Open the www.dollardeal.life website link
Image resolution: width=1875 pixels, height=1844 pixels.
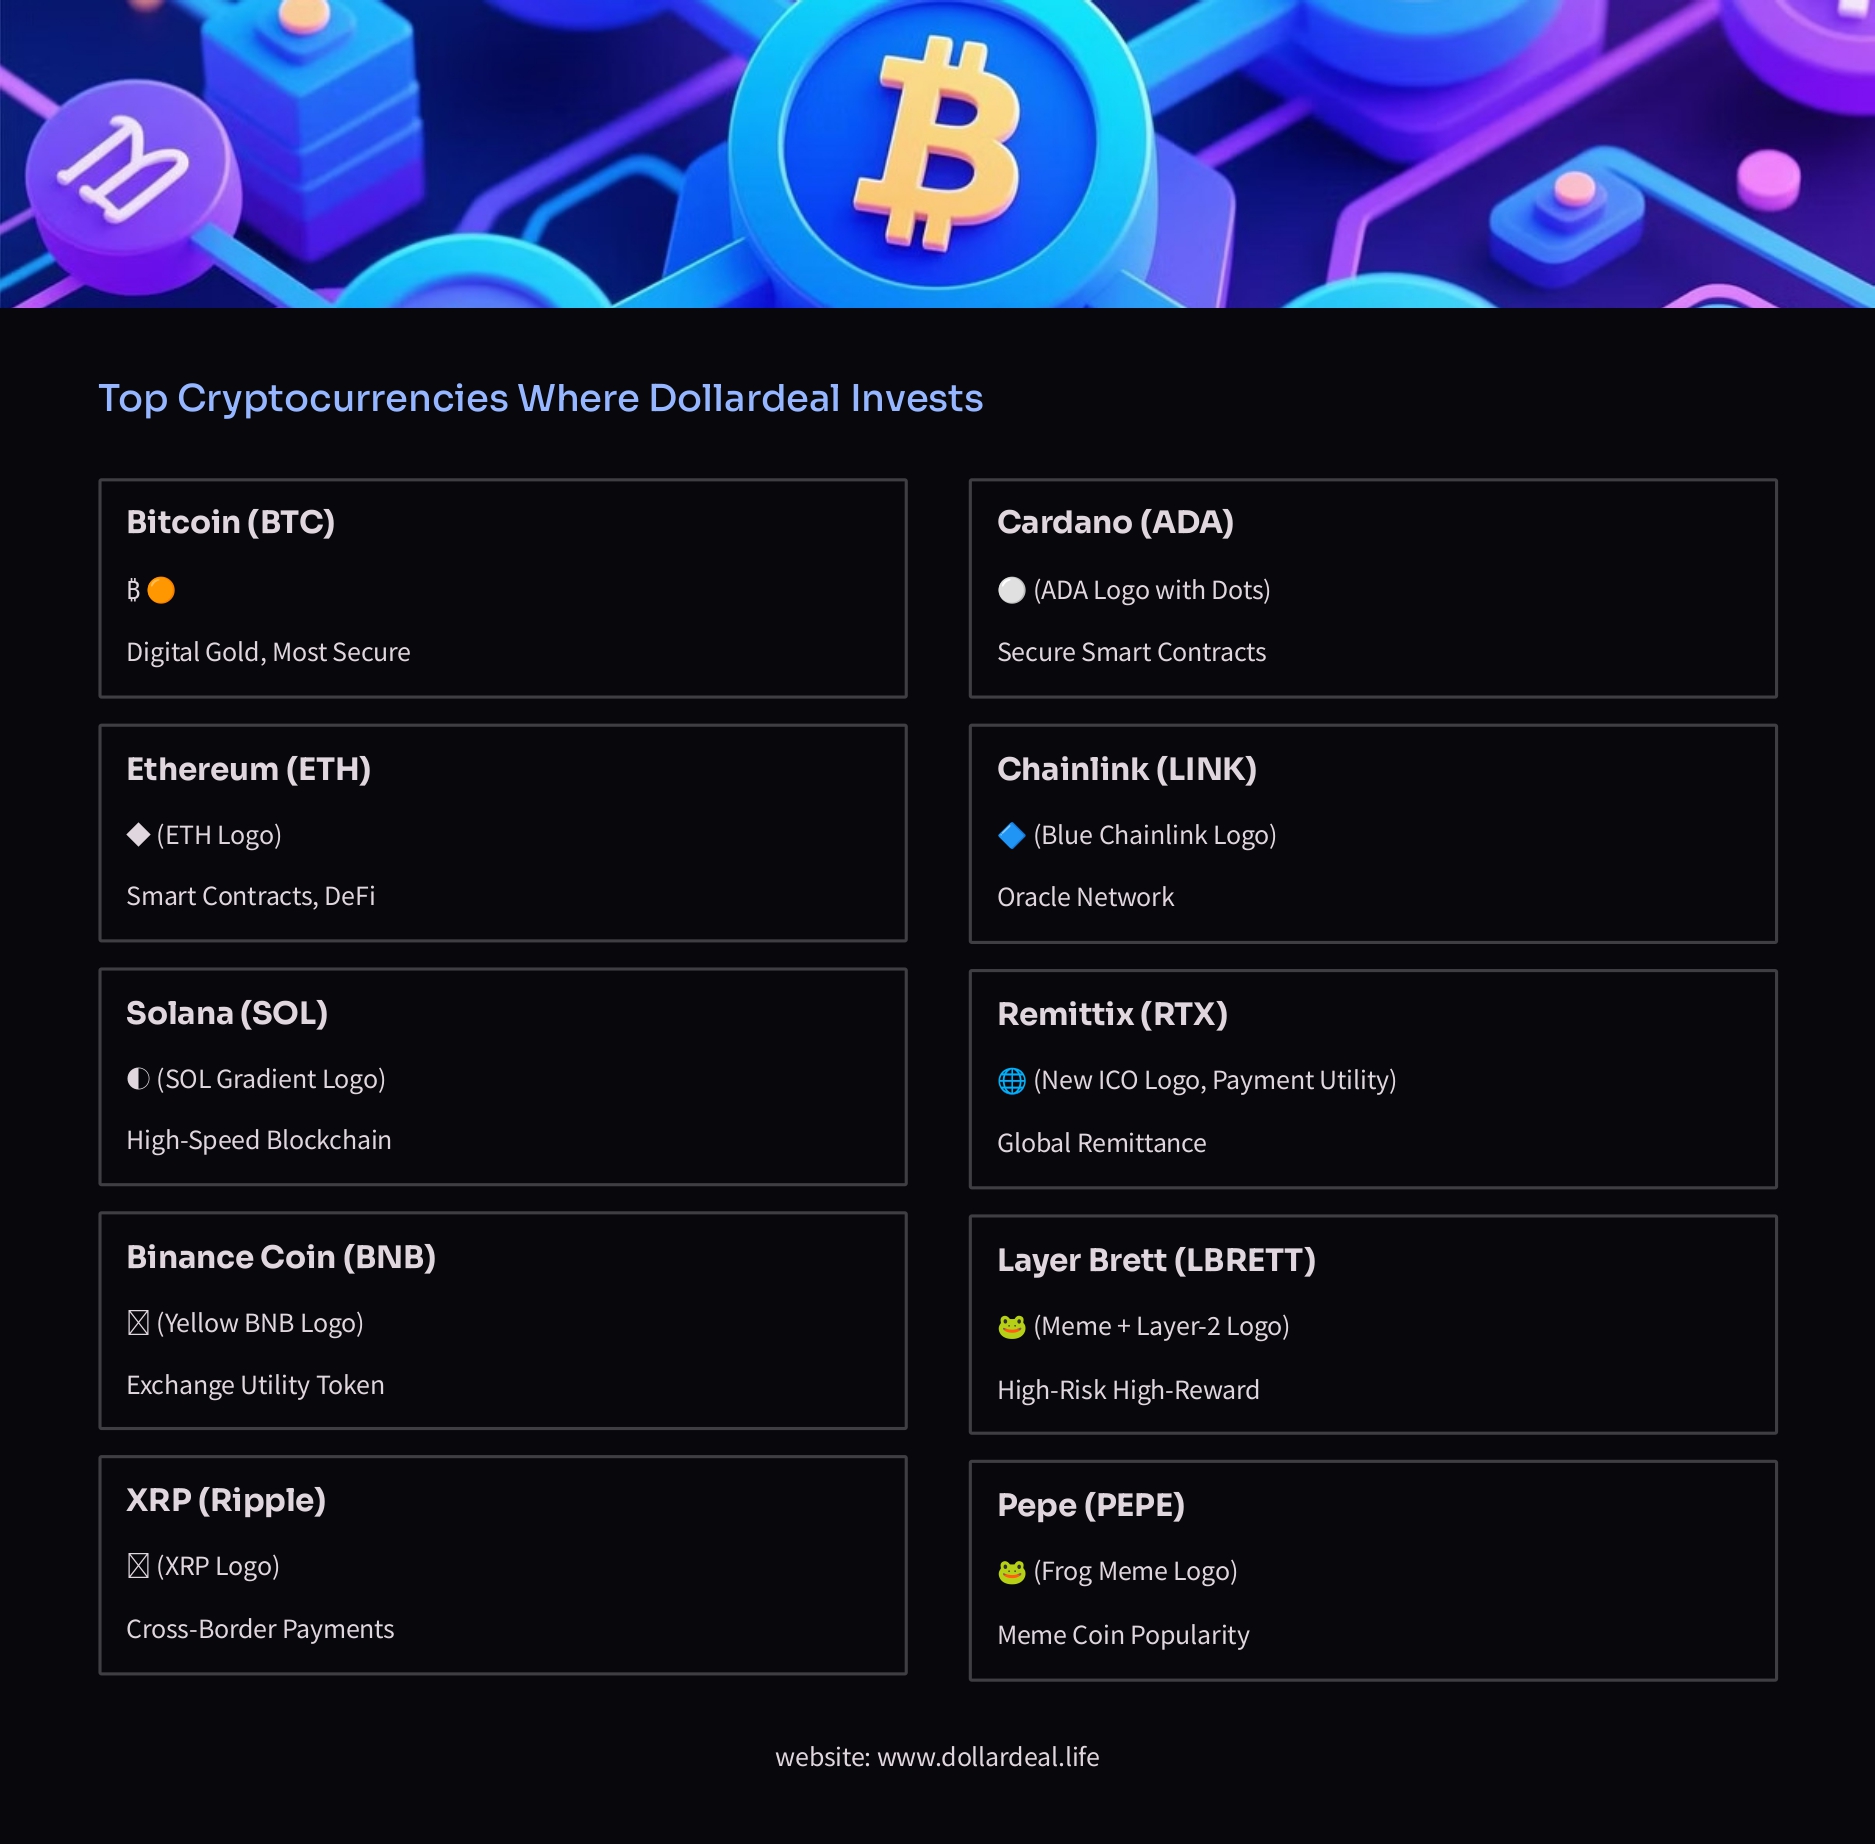[x=987, y=1757]
